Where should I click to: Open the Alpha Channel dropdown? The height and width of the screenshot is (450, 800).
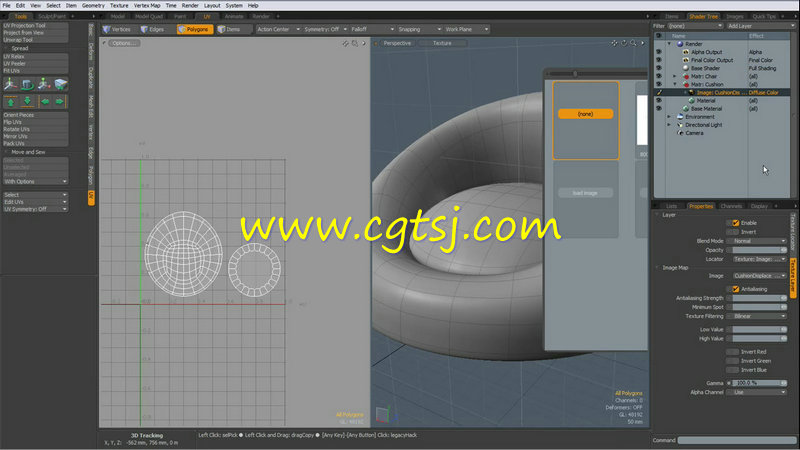coord(759,392)
